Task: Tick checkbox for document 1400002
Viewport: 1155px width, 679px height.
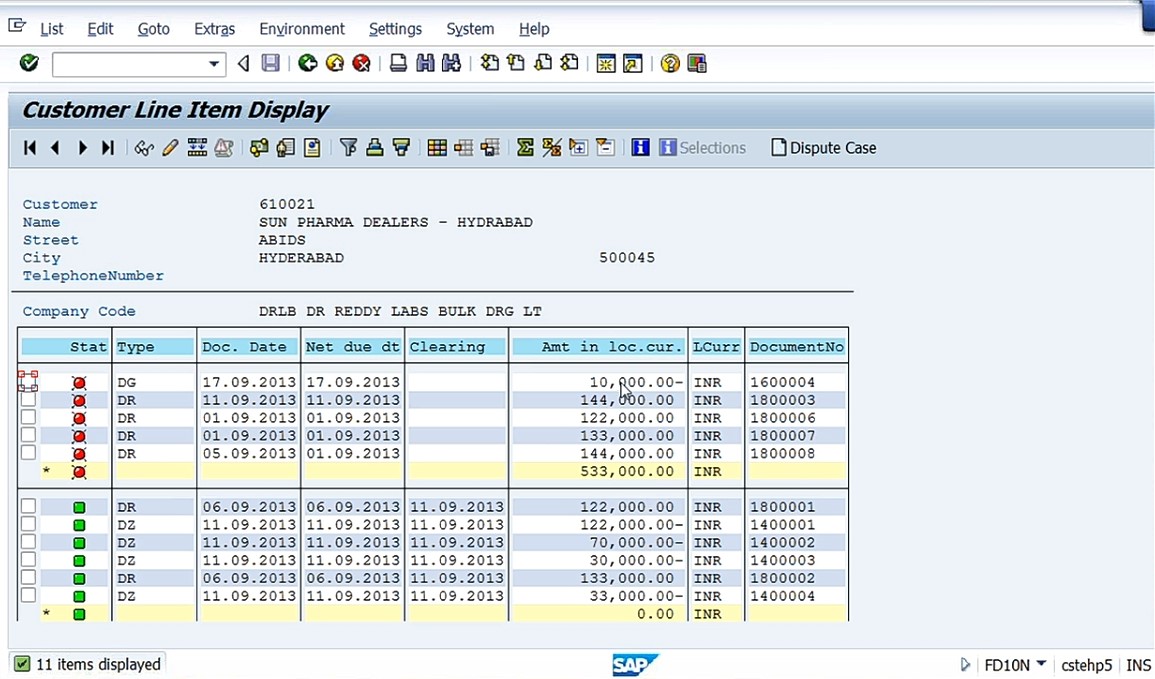Action: 28,541
